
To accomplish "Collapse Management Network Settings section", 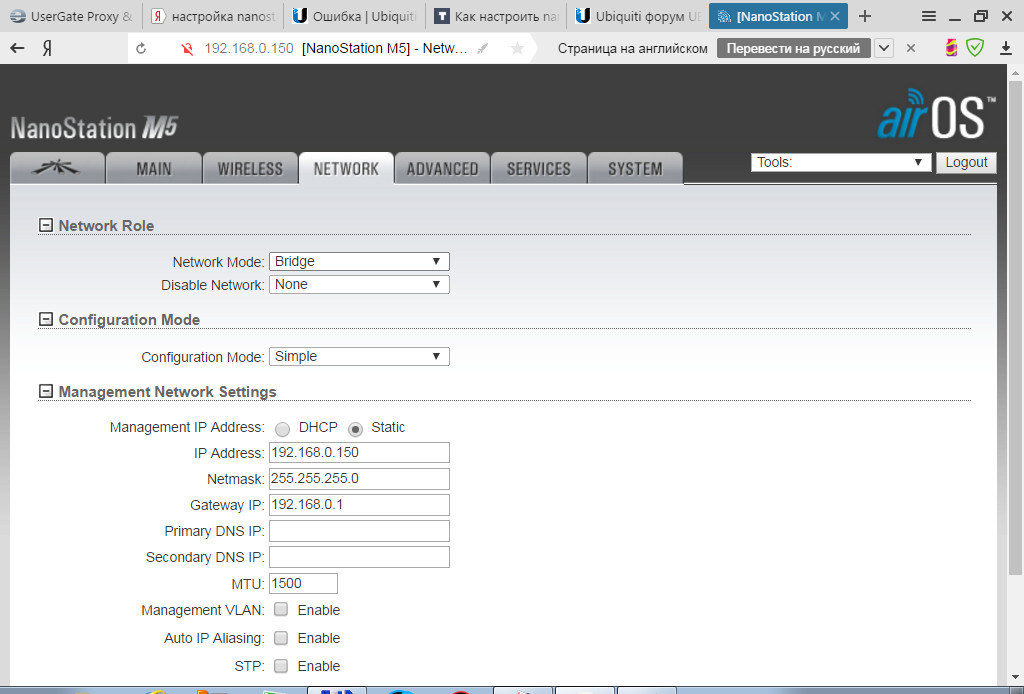I will click(x=46, y=391).
